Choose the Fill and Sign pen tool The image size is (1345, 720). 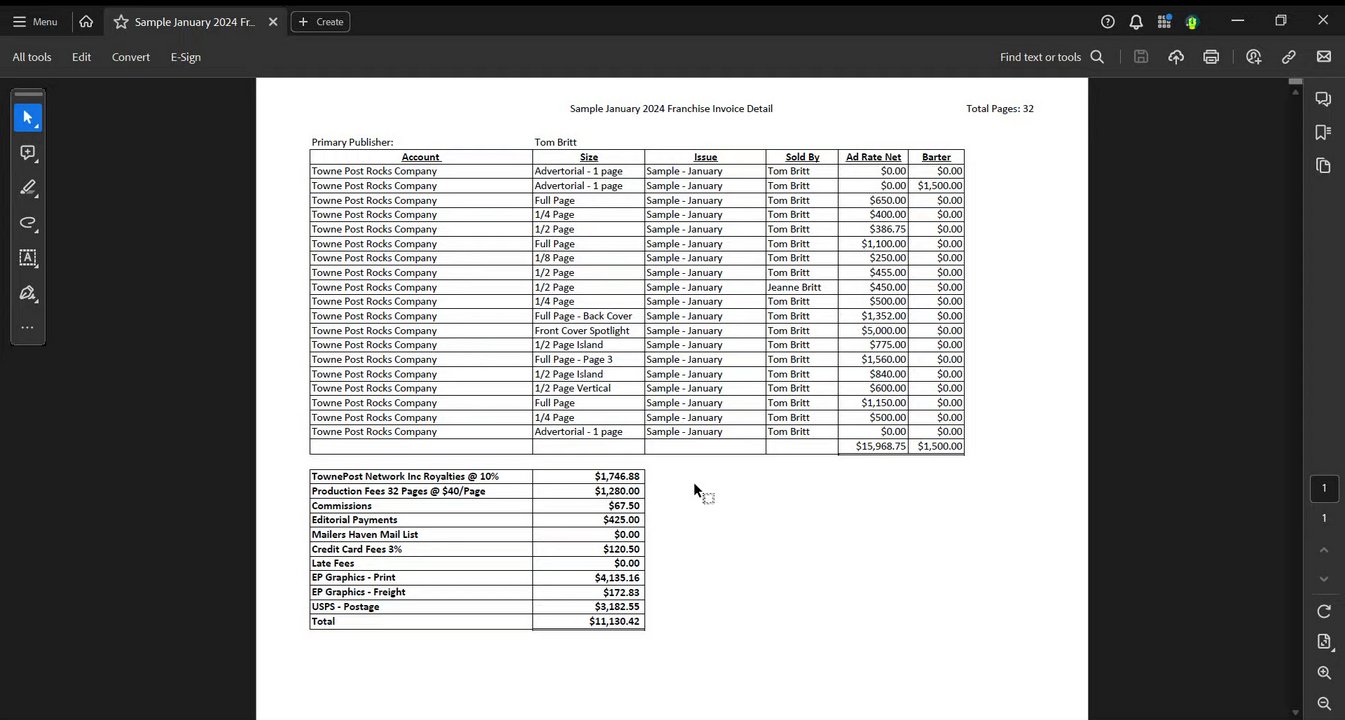pos(28,293)
